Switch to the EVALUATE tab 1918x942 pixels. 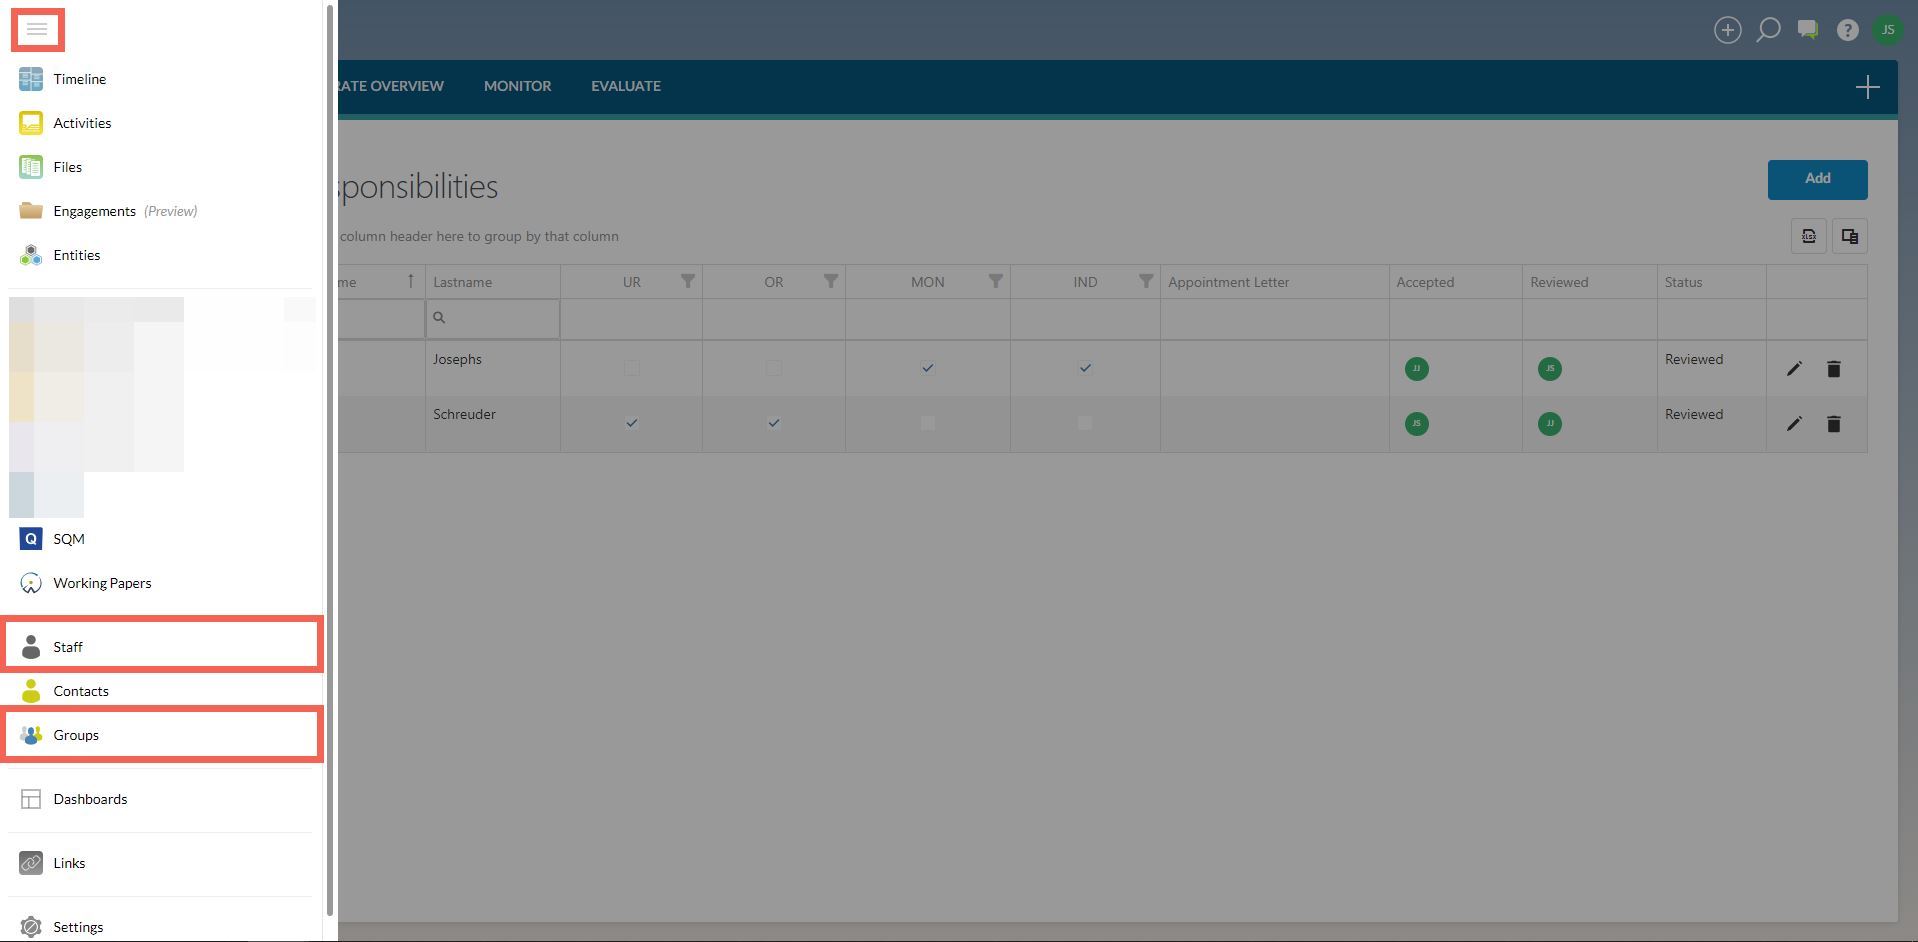tap(625, 86)
